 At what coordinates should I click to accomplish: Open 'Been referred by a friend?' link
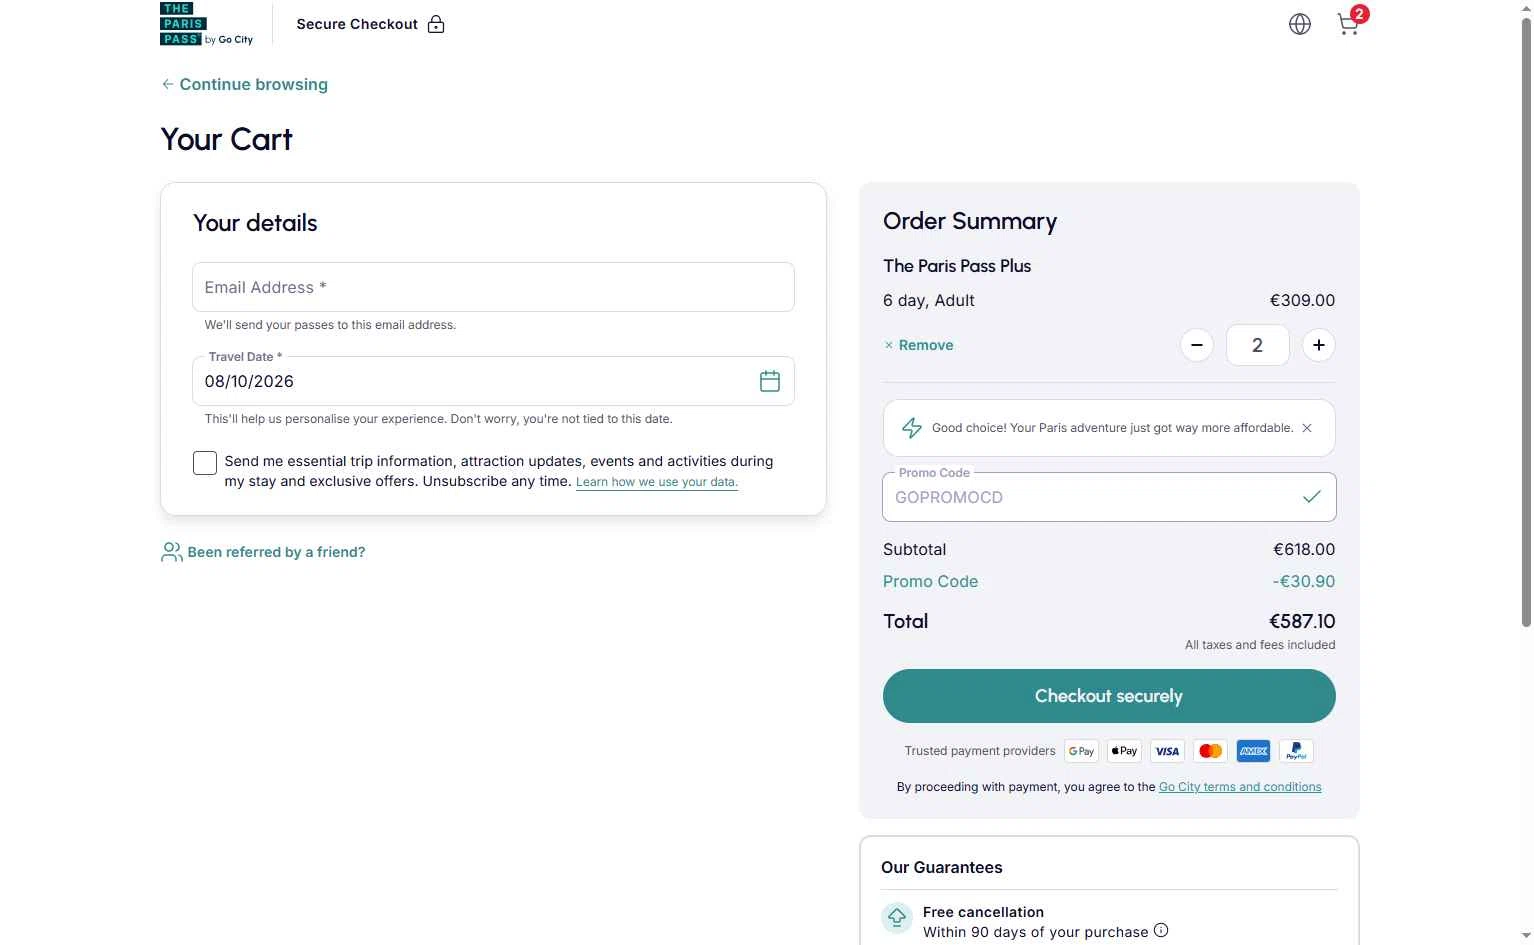(x=263, y=552)
